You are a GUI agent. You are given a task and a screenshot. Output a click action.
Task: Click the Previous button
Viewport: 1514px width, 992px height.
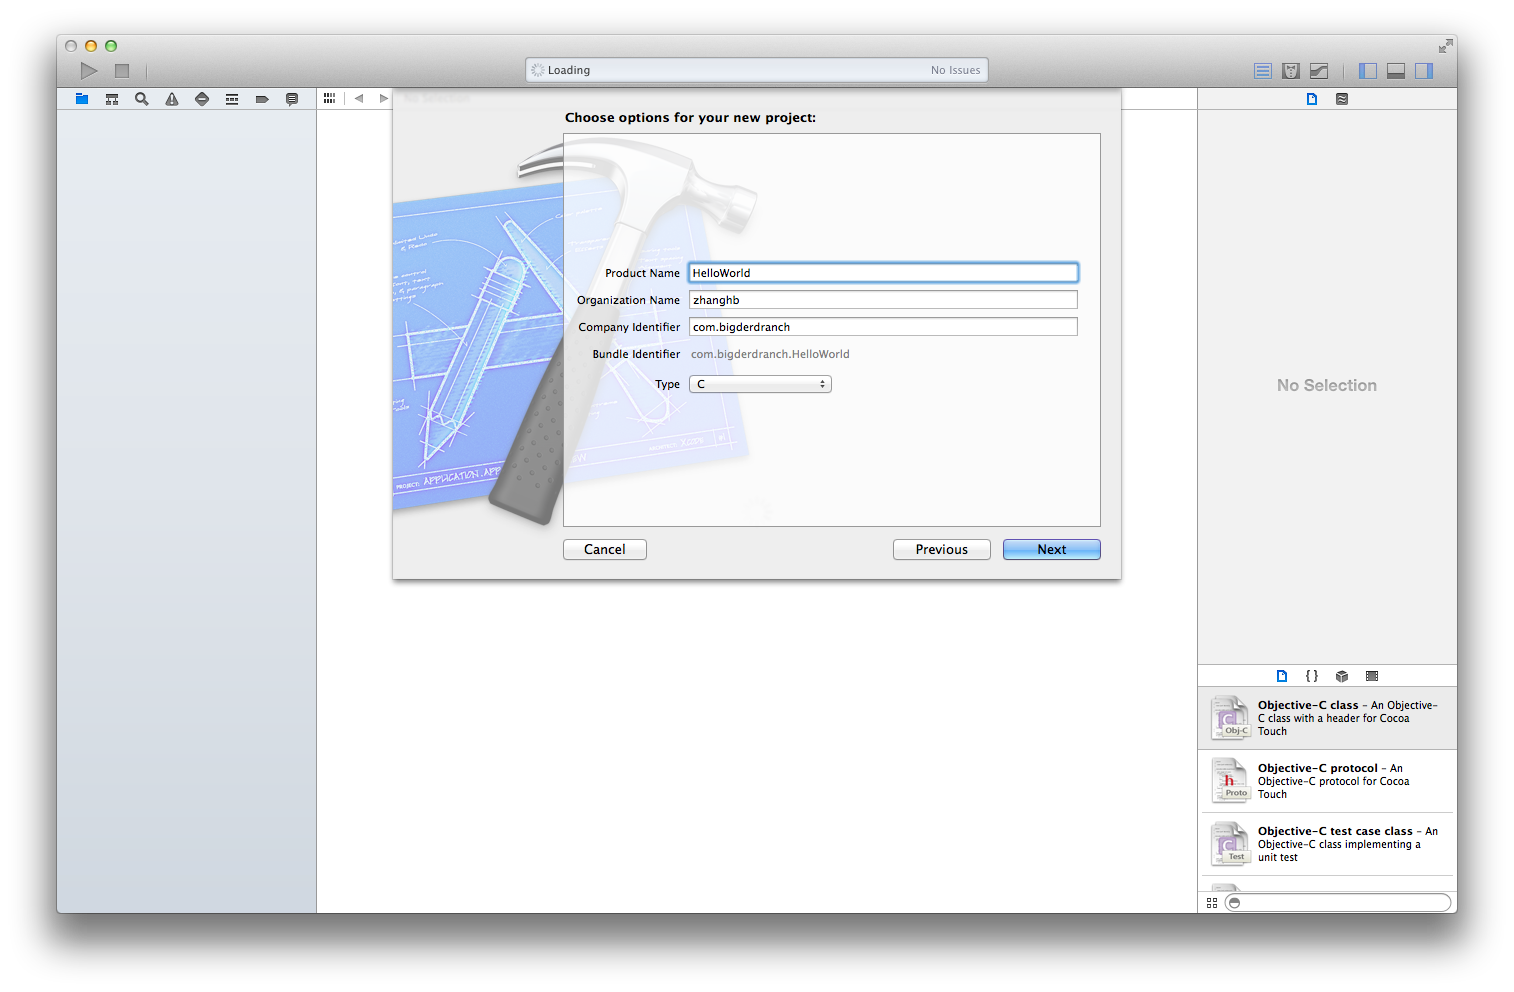point(942,550)
